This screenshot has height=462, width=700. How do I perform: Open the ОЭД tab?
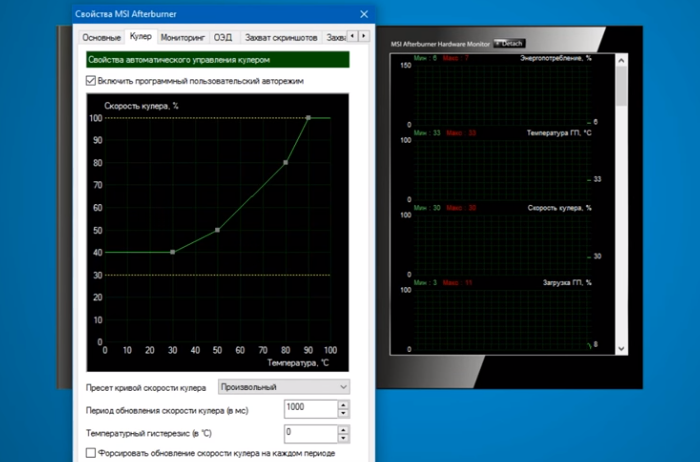pos(223,37)
